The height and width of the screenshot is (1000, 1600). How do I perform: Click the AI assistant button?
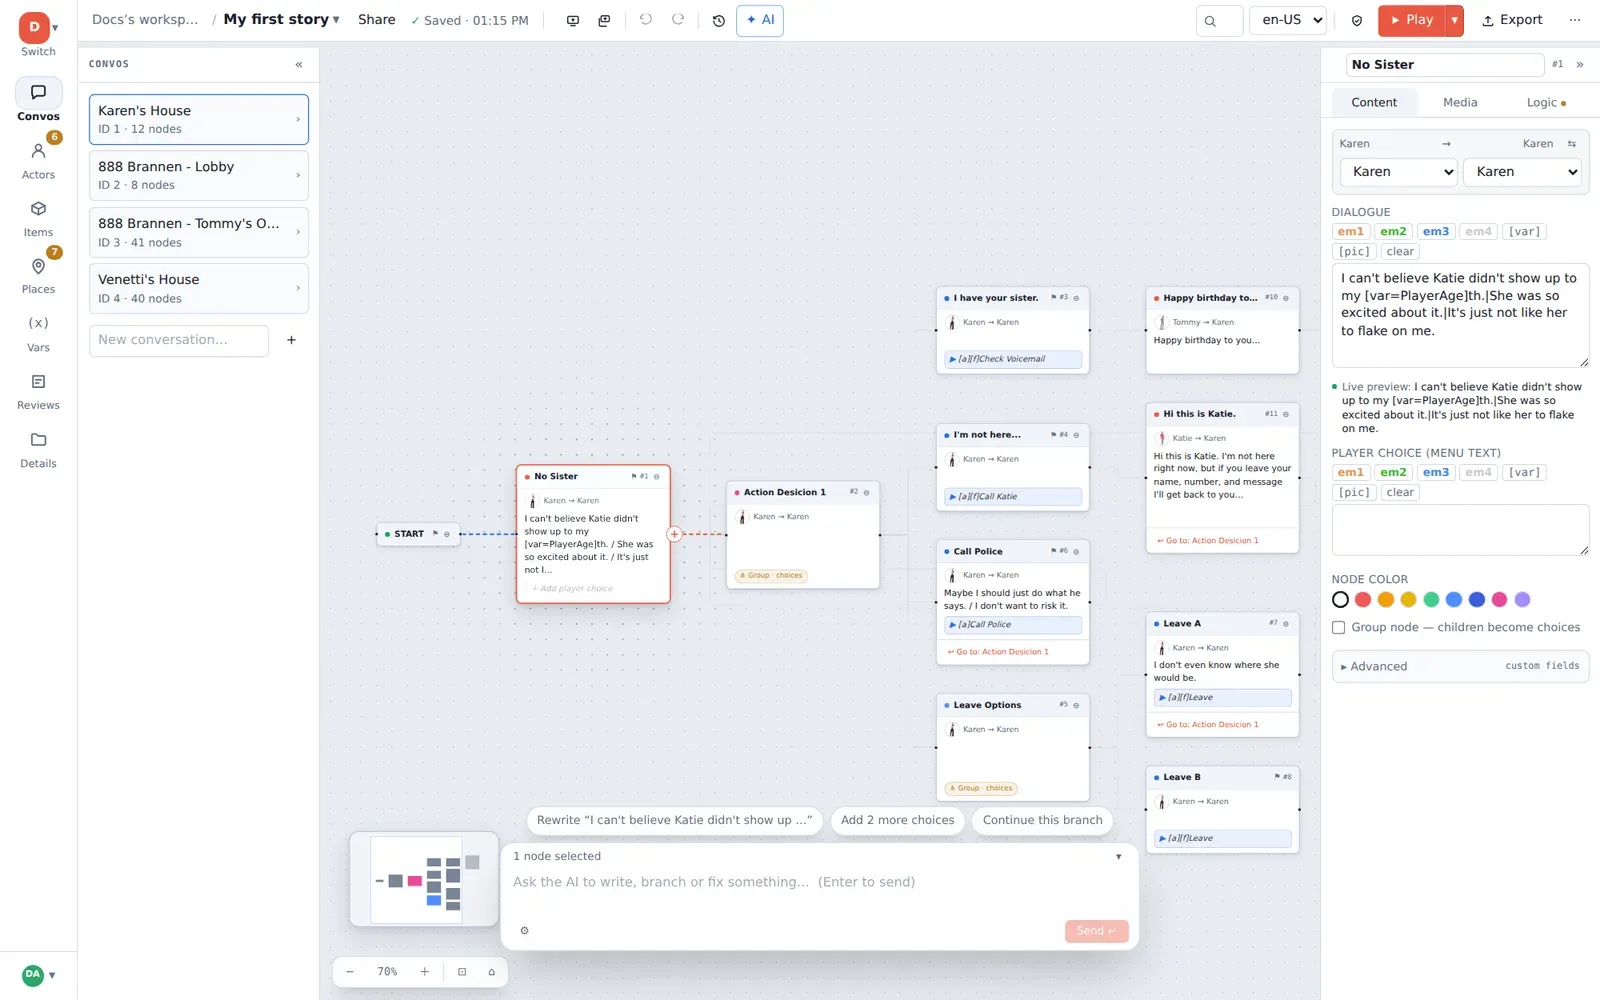pos(760,20)
